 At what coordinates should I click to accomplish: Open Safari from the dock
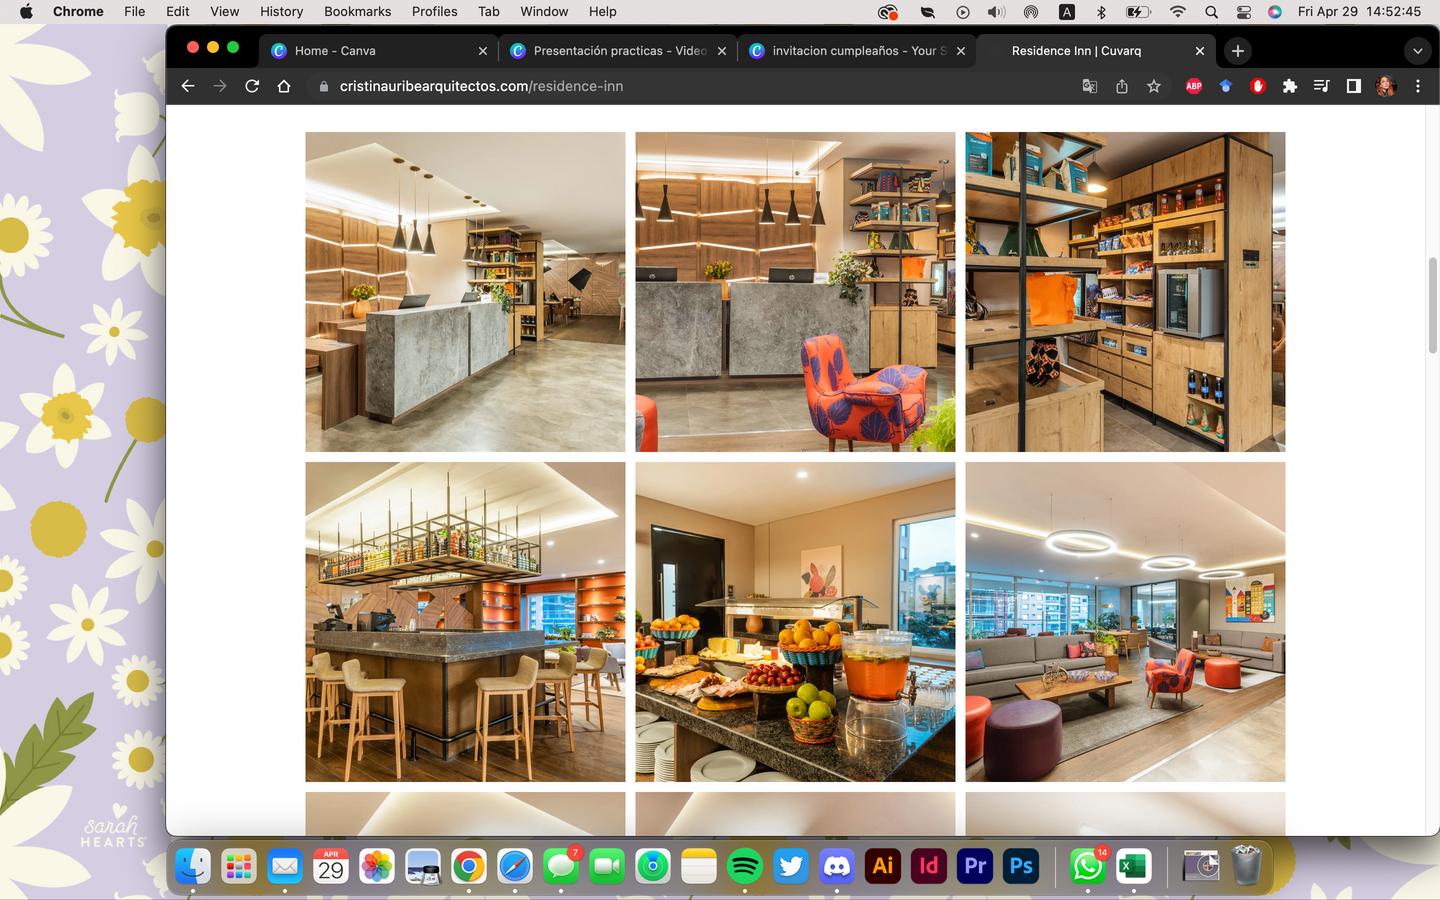[x=515, y=866]
